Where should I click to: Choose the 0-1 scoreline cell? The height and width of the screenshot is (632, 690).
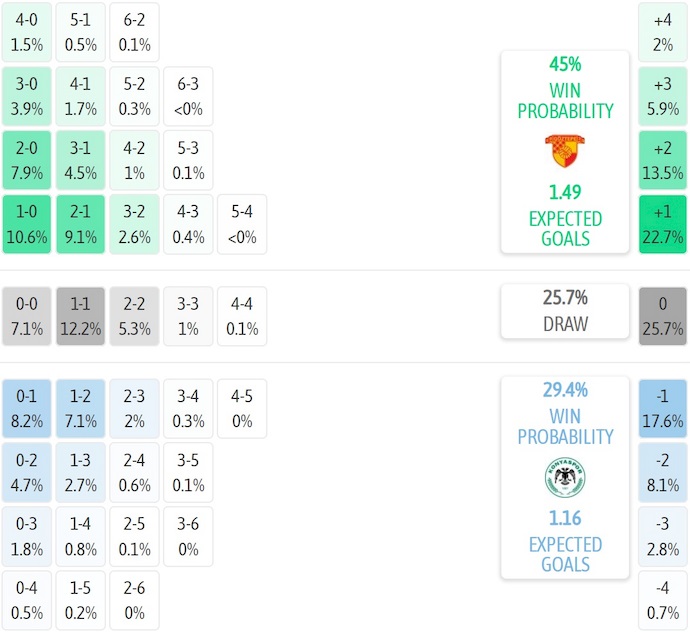pos(26,409)
